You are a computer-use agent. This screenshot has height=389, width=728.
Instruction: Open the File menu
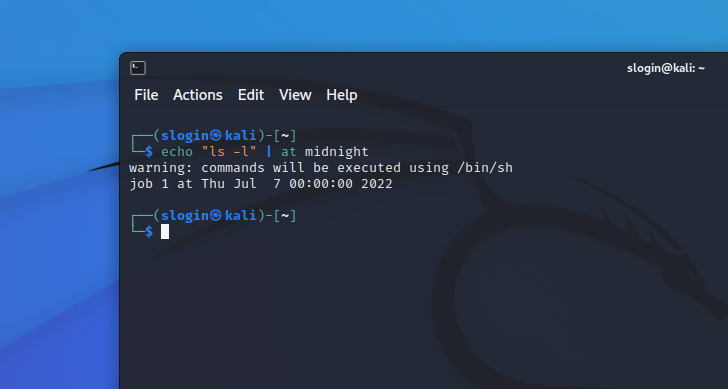[x=146, y=95]
